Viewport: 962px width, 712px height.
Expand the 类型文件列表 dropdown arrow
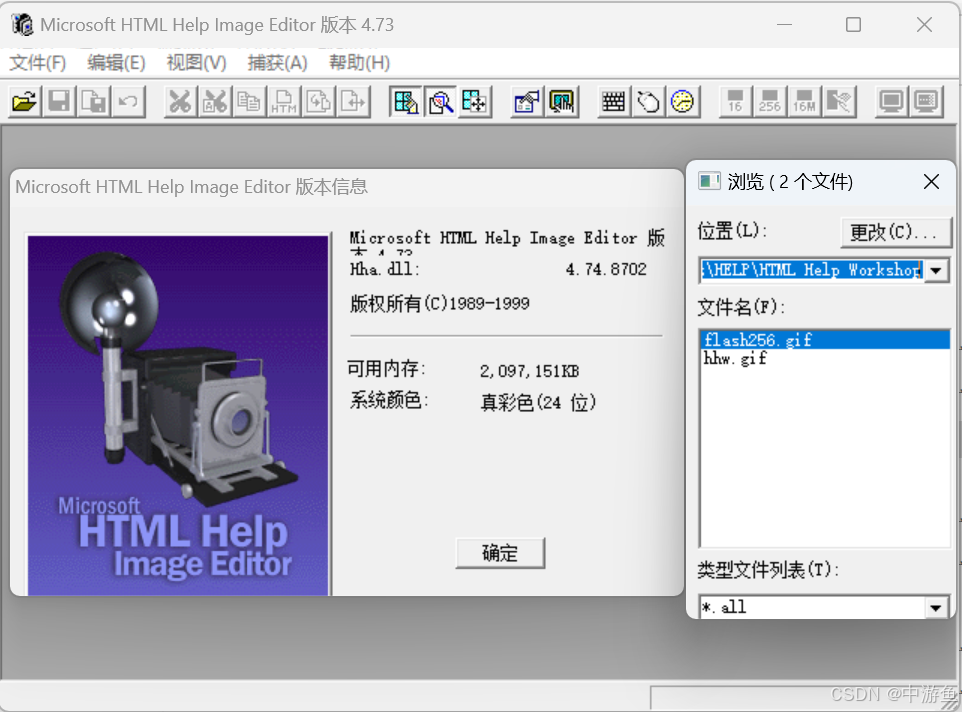(936, 608)
